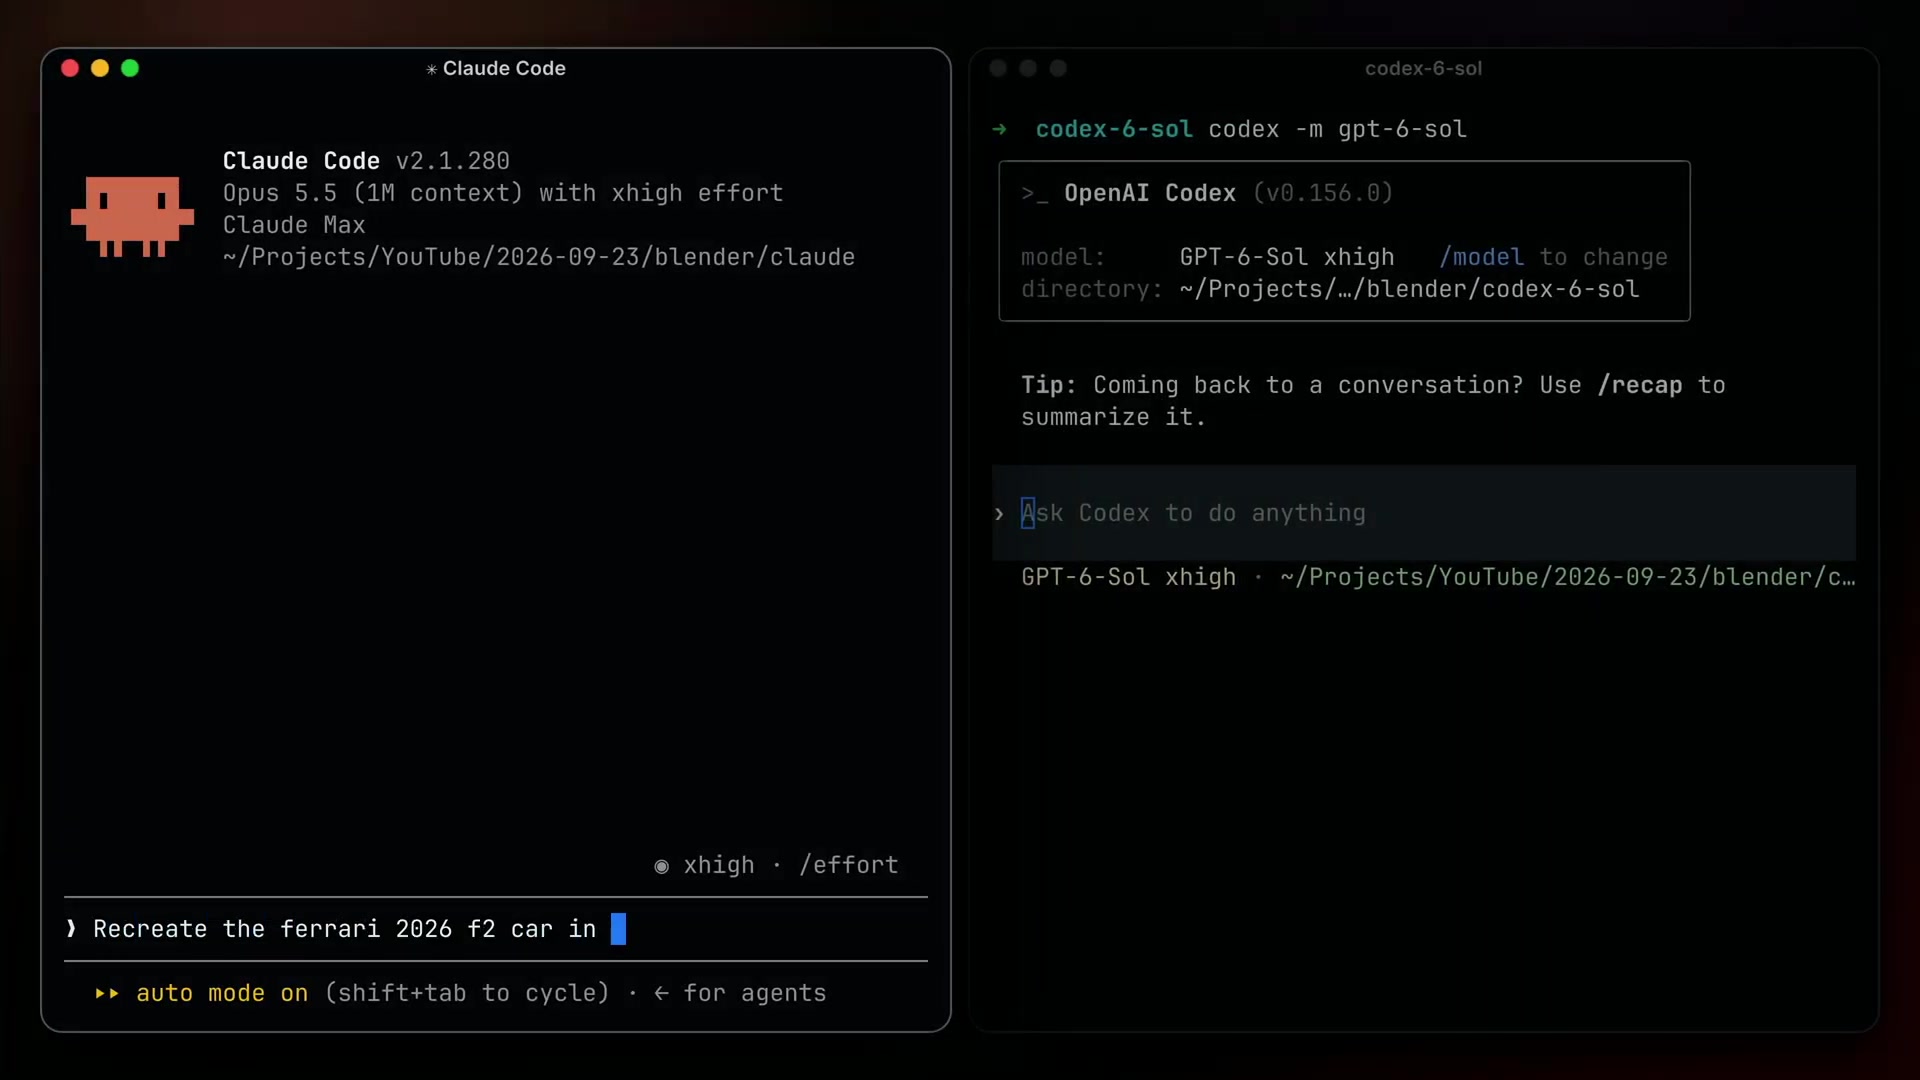Close the Claude Code window with red button
The width and height of the screenshot is (1920, 1080).
(x=70, y=68)
